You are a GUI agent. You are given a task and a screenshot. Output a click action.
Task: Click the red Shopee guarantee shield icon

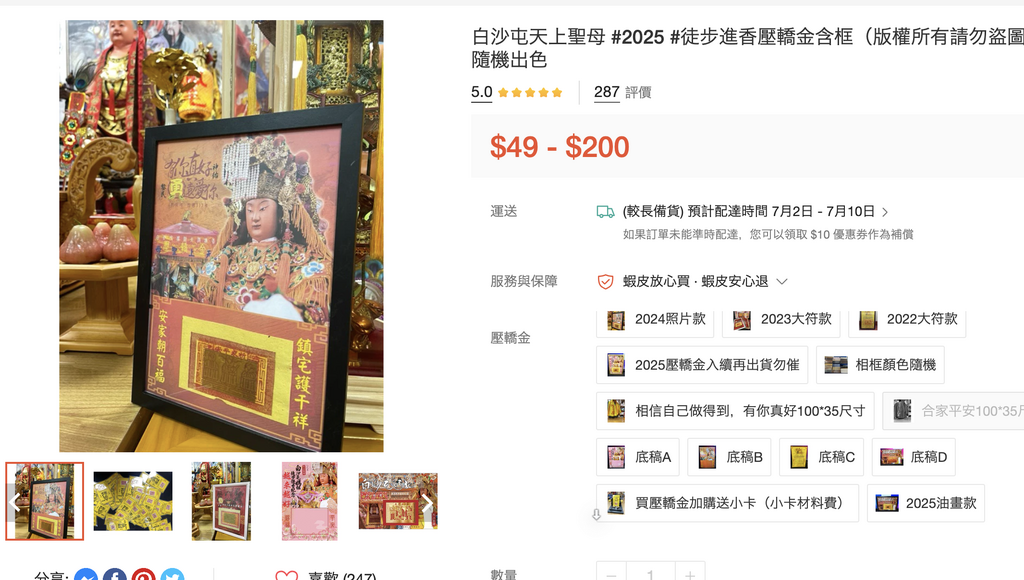coord(605,282)
